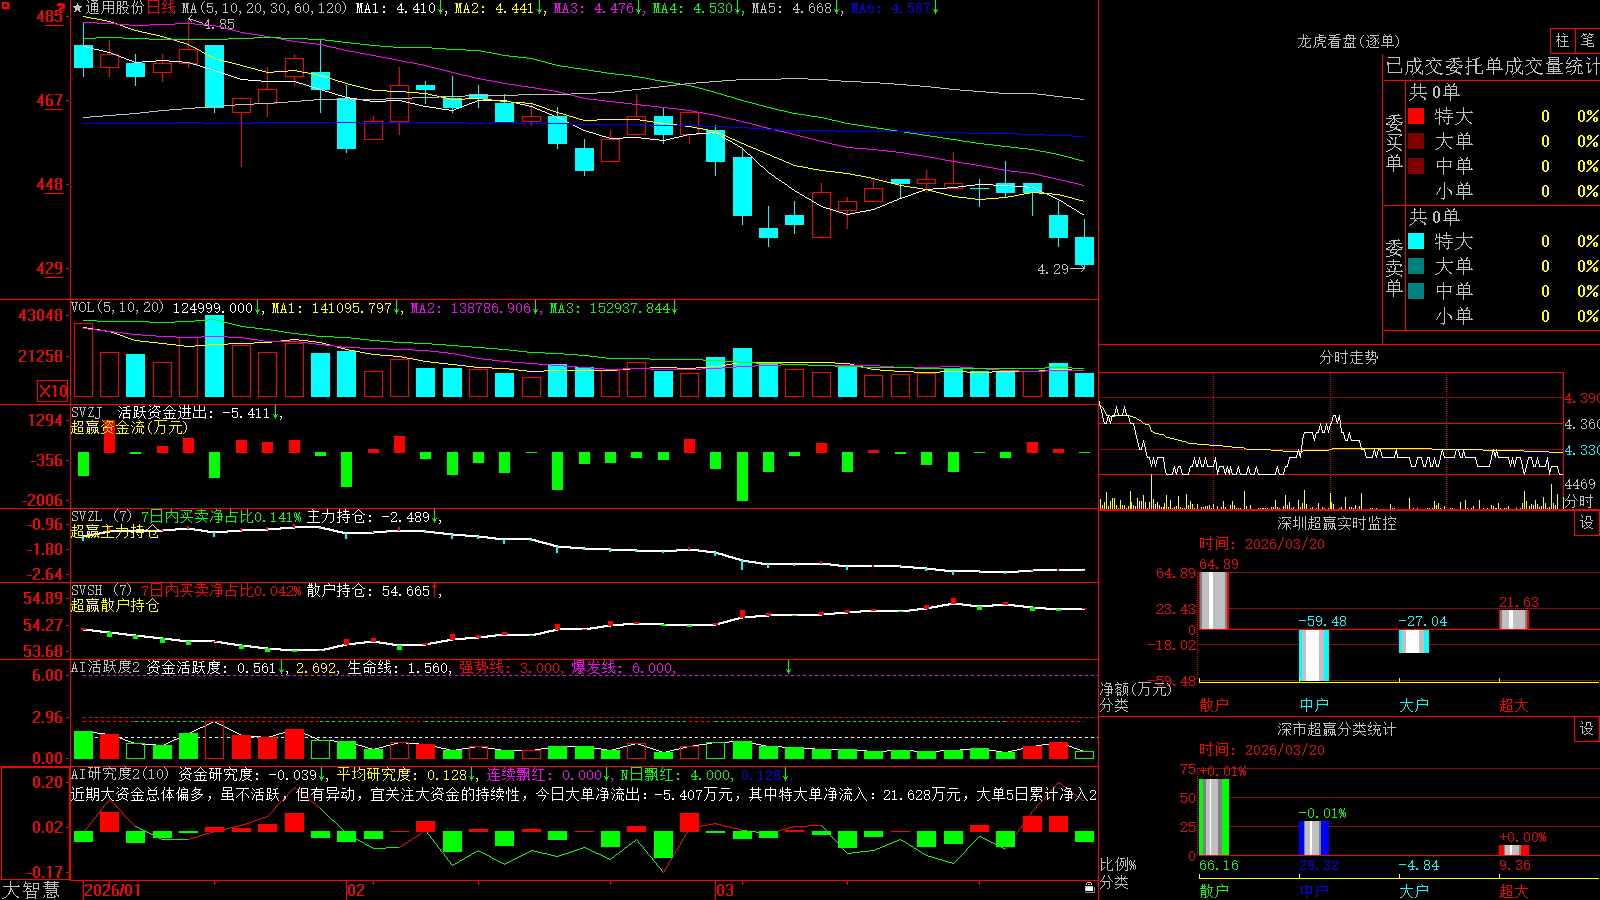Open the VOL(5,10,20) indicator label
Viewport: 1600px width, 900px height.
point(117,308)
